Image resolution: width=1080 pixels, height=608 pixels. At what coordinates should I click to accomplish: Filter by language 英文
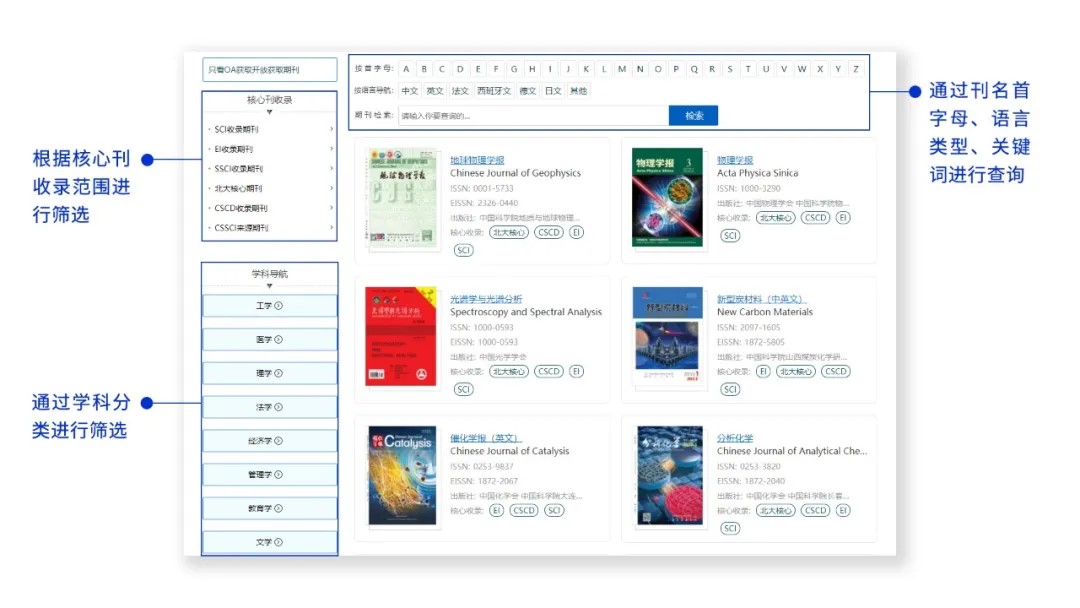tap(434, 91)
